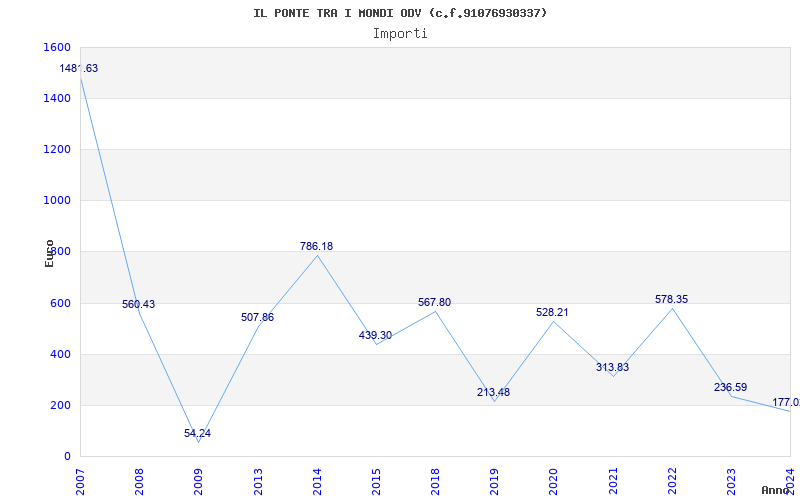
Task: Click the 1000 y-axis tick label
Action: pos(57,201)
